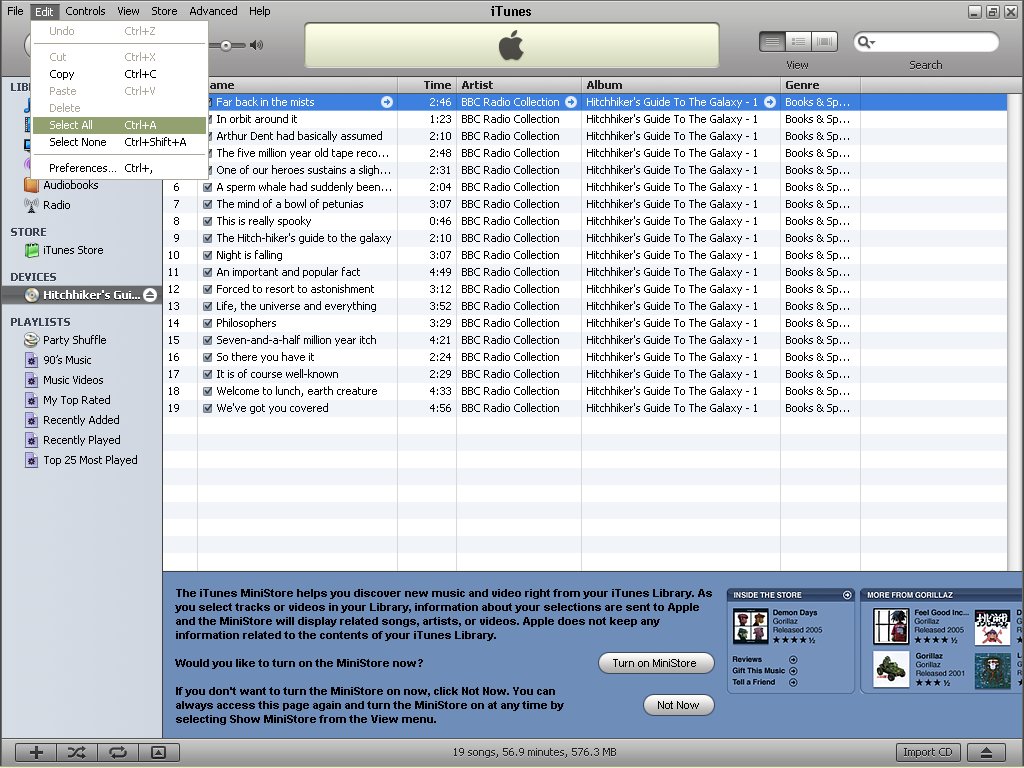Click the add playlist plus button
1024x768 pixels.
pyautogui.click(x=36, y=752)
